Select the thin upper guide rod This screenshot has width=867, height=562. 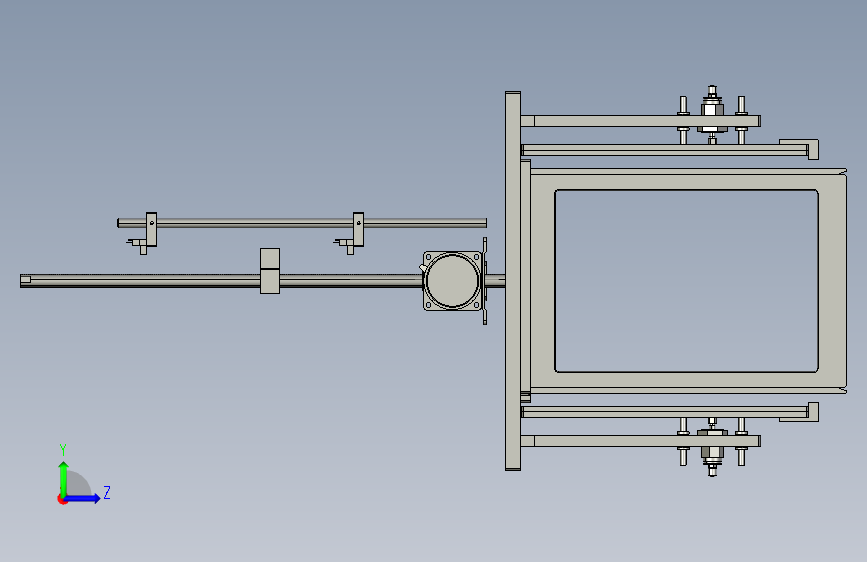302,223
